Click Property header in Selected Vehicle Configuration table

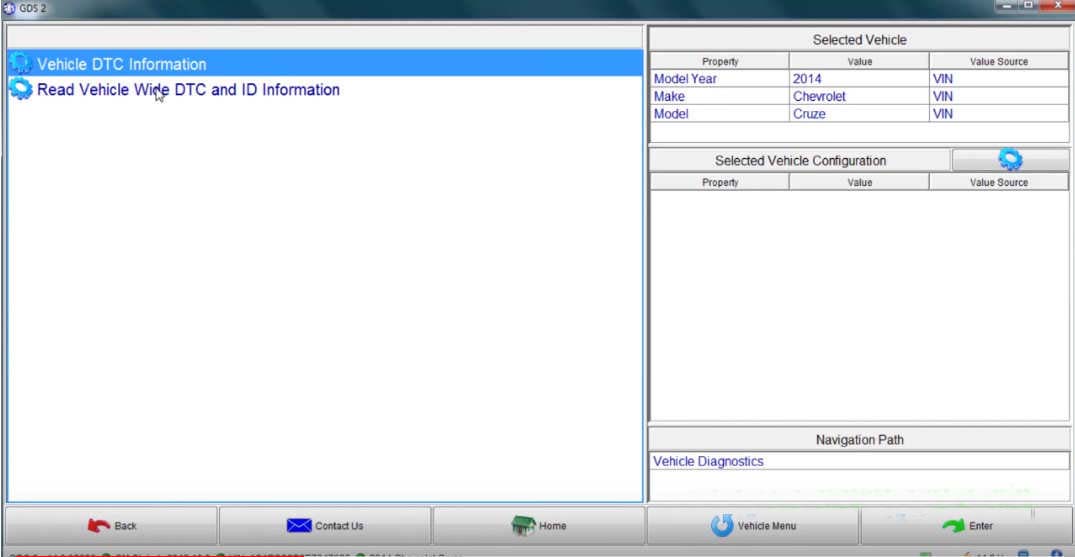point(720,182)
